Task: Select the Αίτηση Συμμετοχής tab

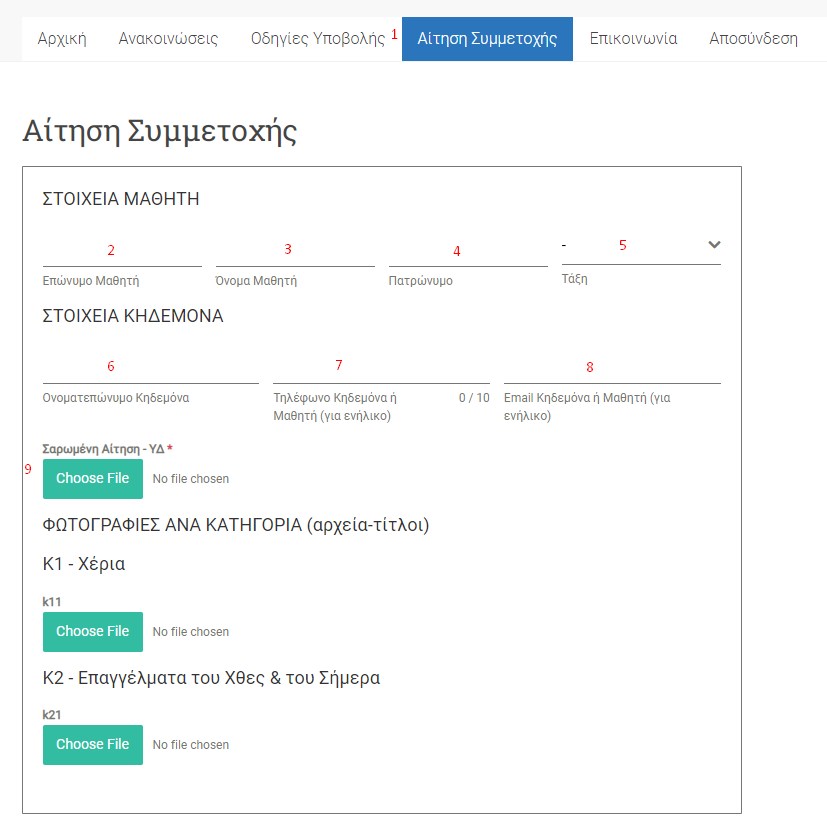Action: 487,39
